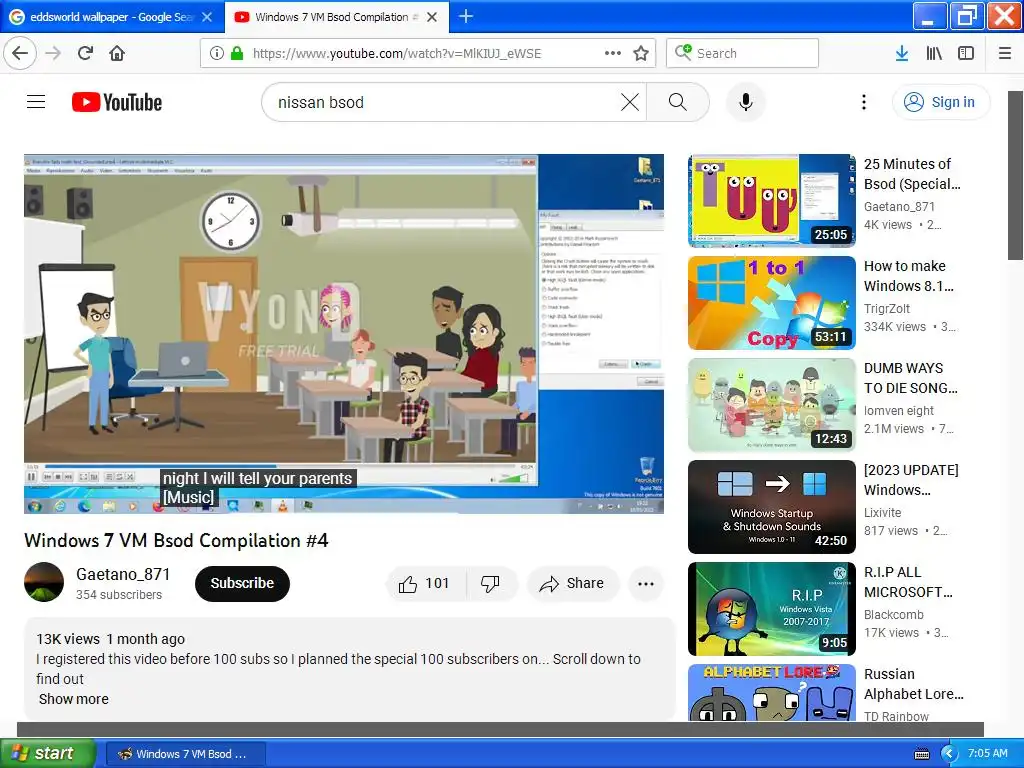Click the YouTube search magnifier button
1024x768 pixels.
pyautogui.click(x=678, y=102)
